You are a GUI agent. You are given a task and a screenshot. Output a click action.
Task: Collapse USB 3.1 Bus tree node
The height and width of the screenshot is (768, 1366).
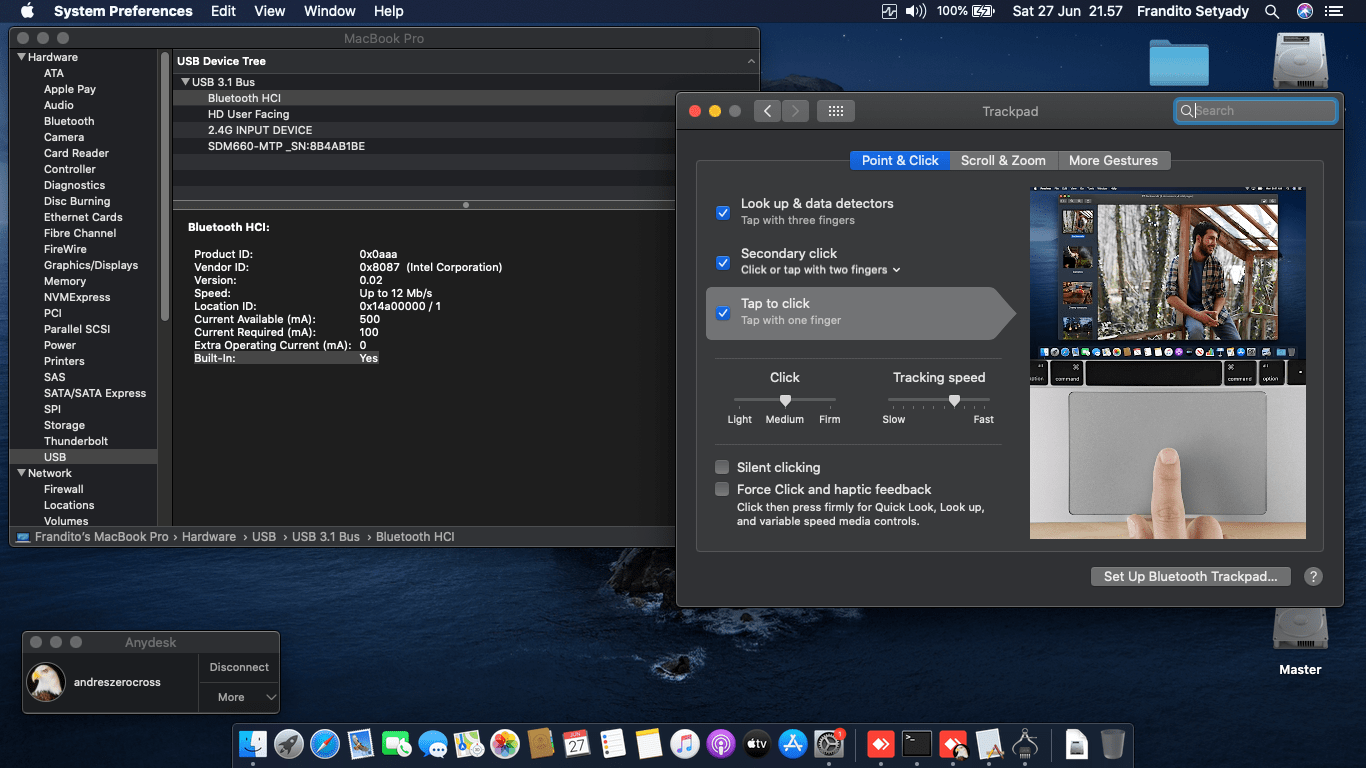pos(185,82)
